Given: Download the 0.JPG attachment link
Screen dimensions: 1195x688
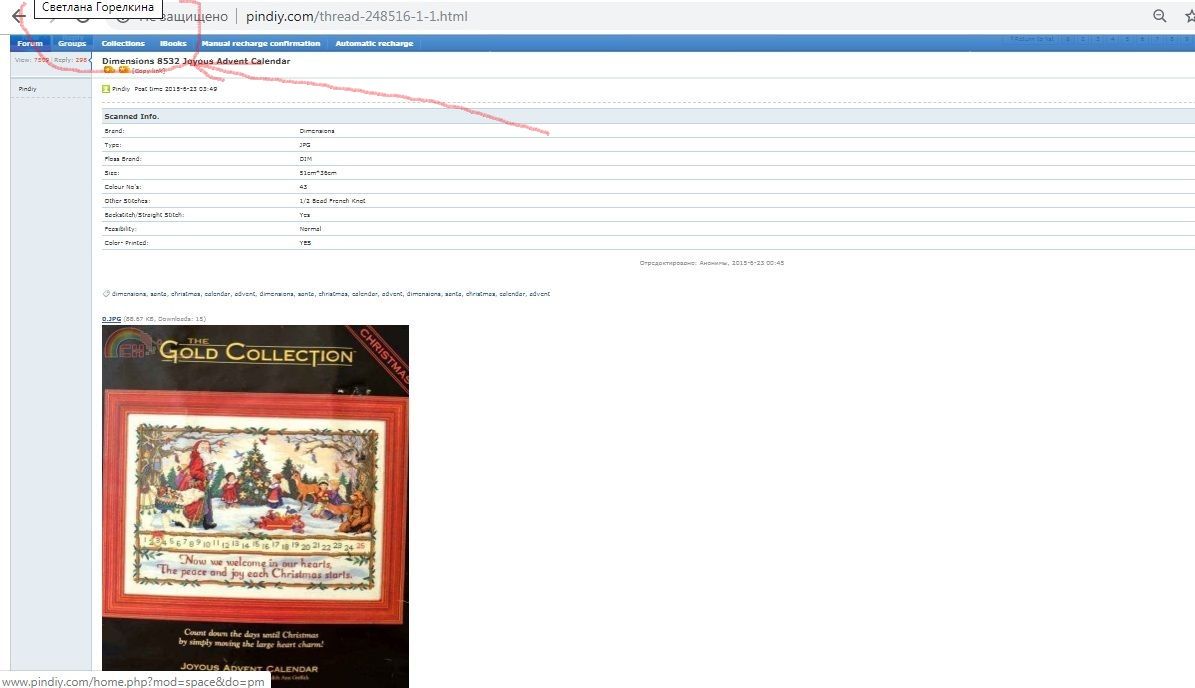Looking at the screenshot, I should (x=111, y=319).
